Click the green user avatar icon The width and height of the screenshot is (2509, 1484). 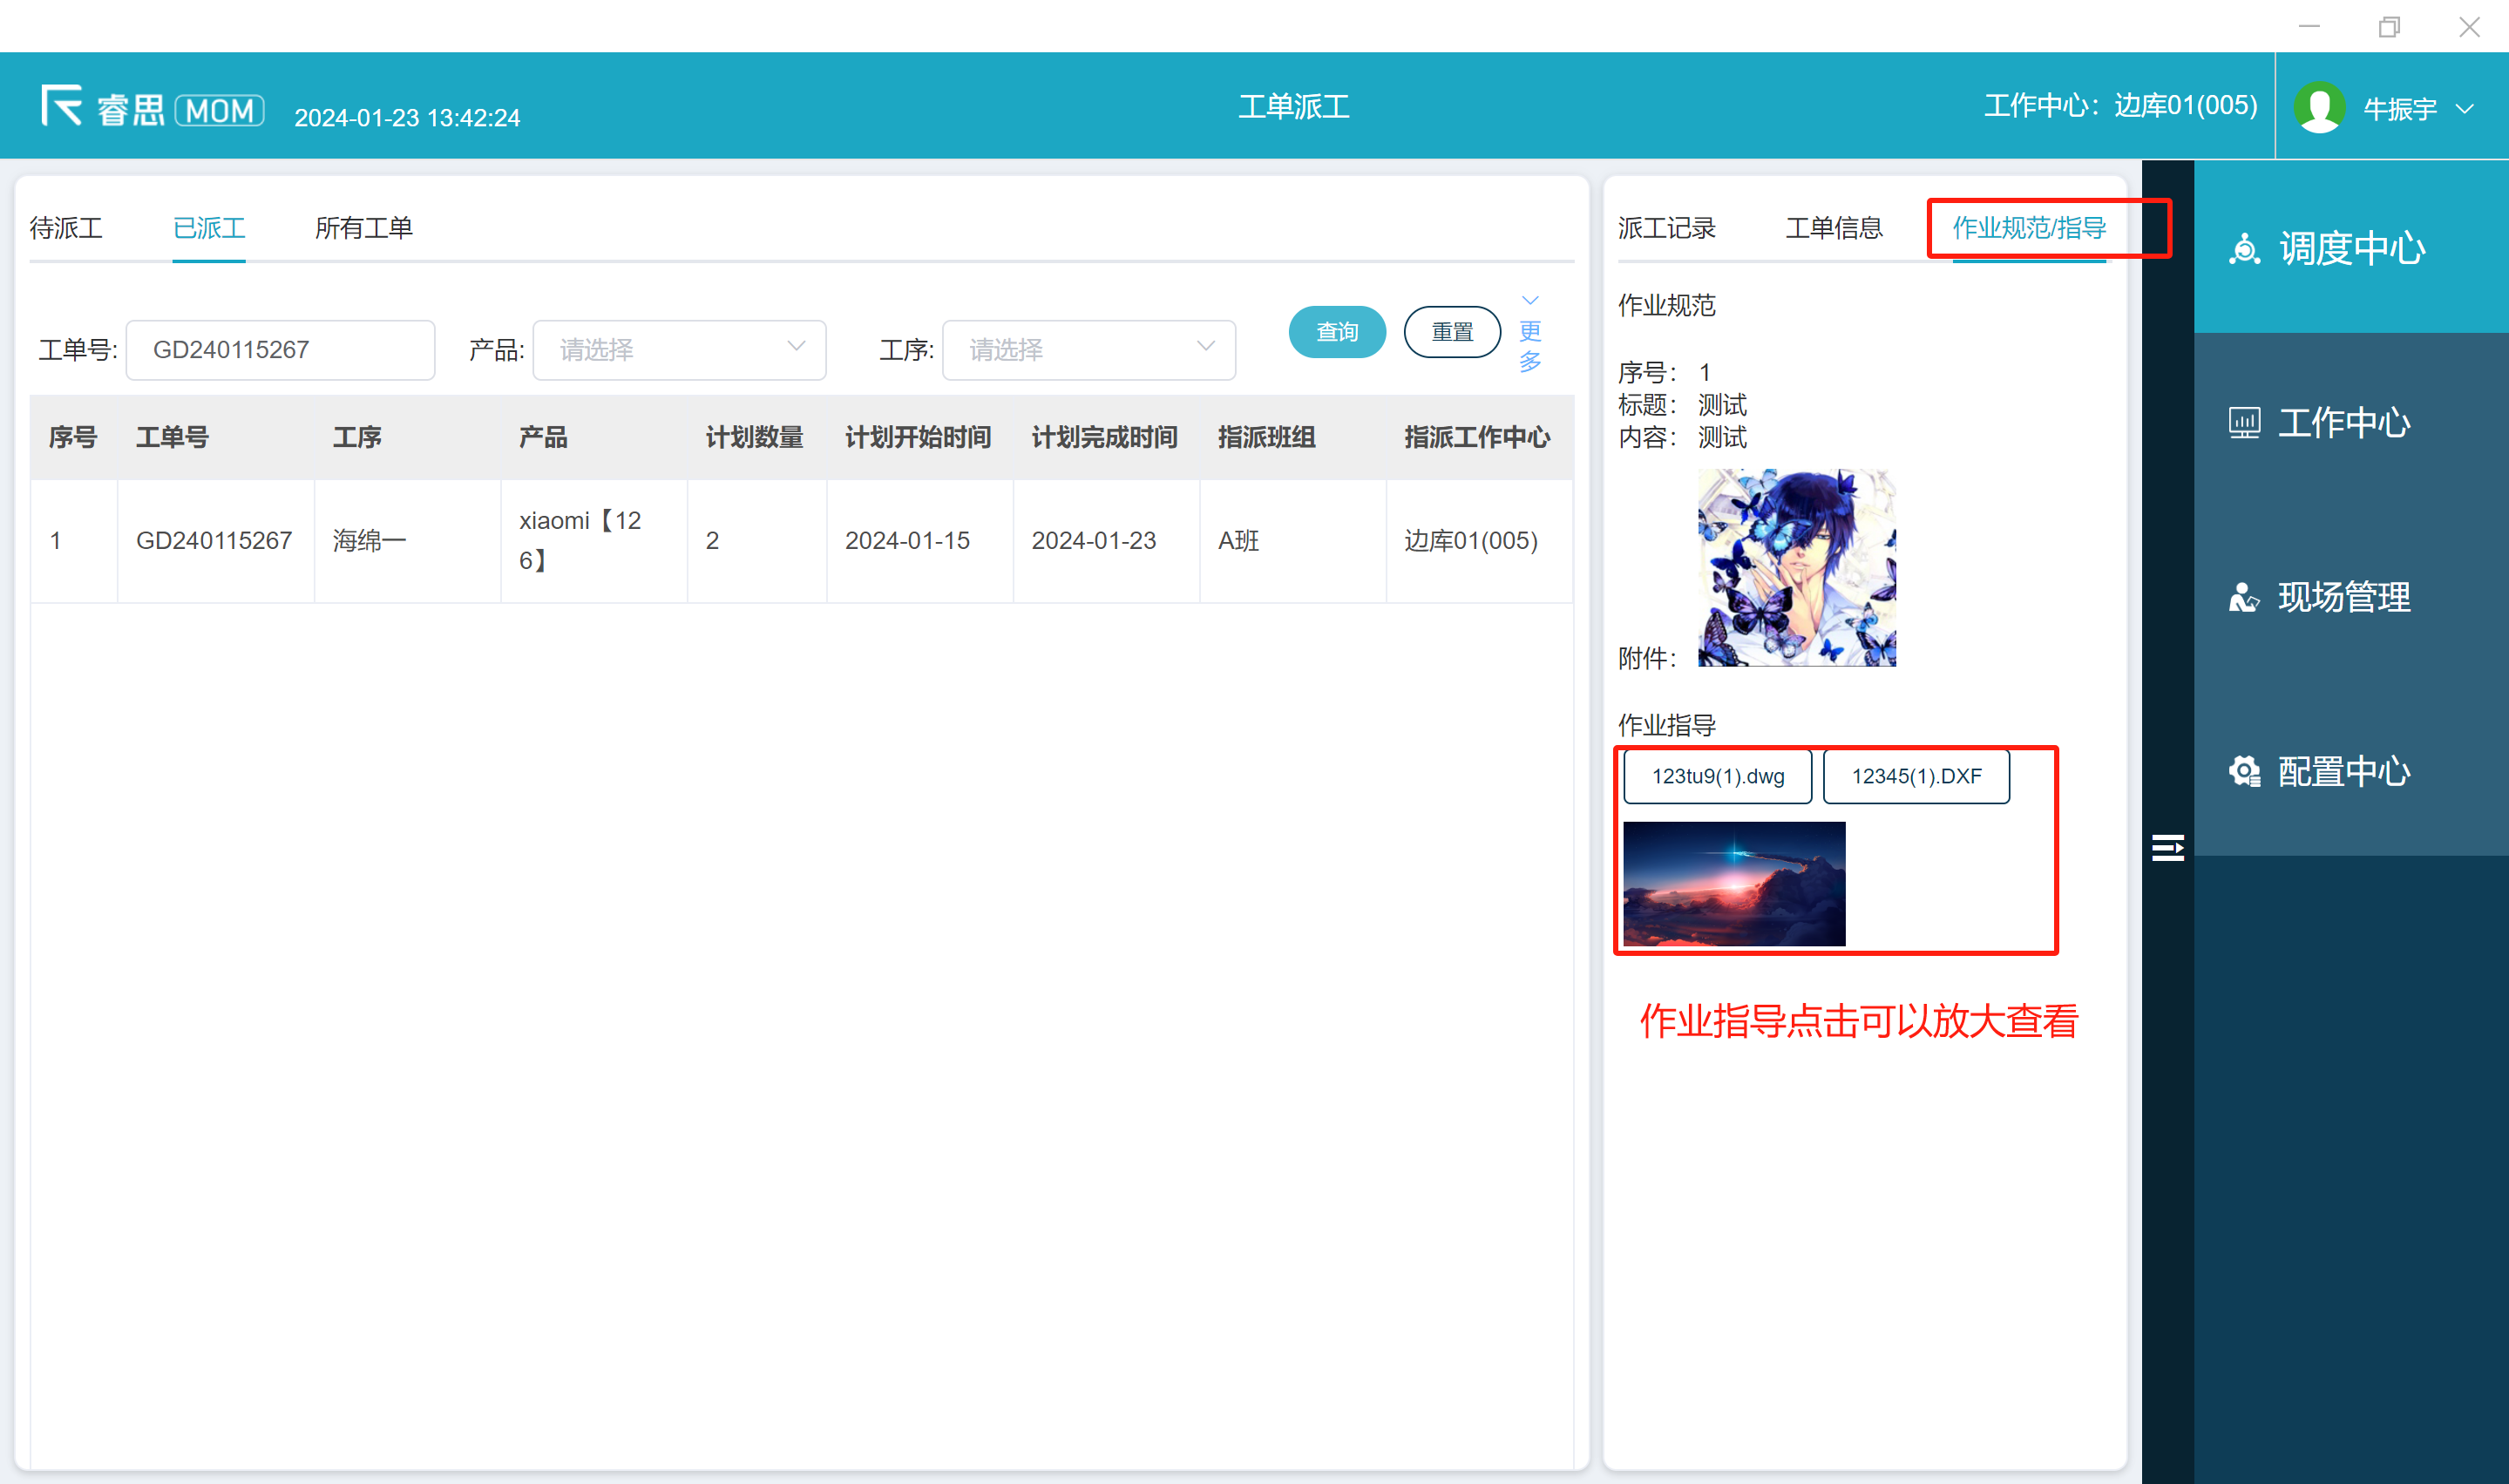point(2319,108)
